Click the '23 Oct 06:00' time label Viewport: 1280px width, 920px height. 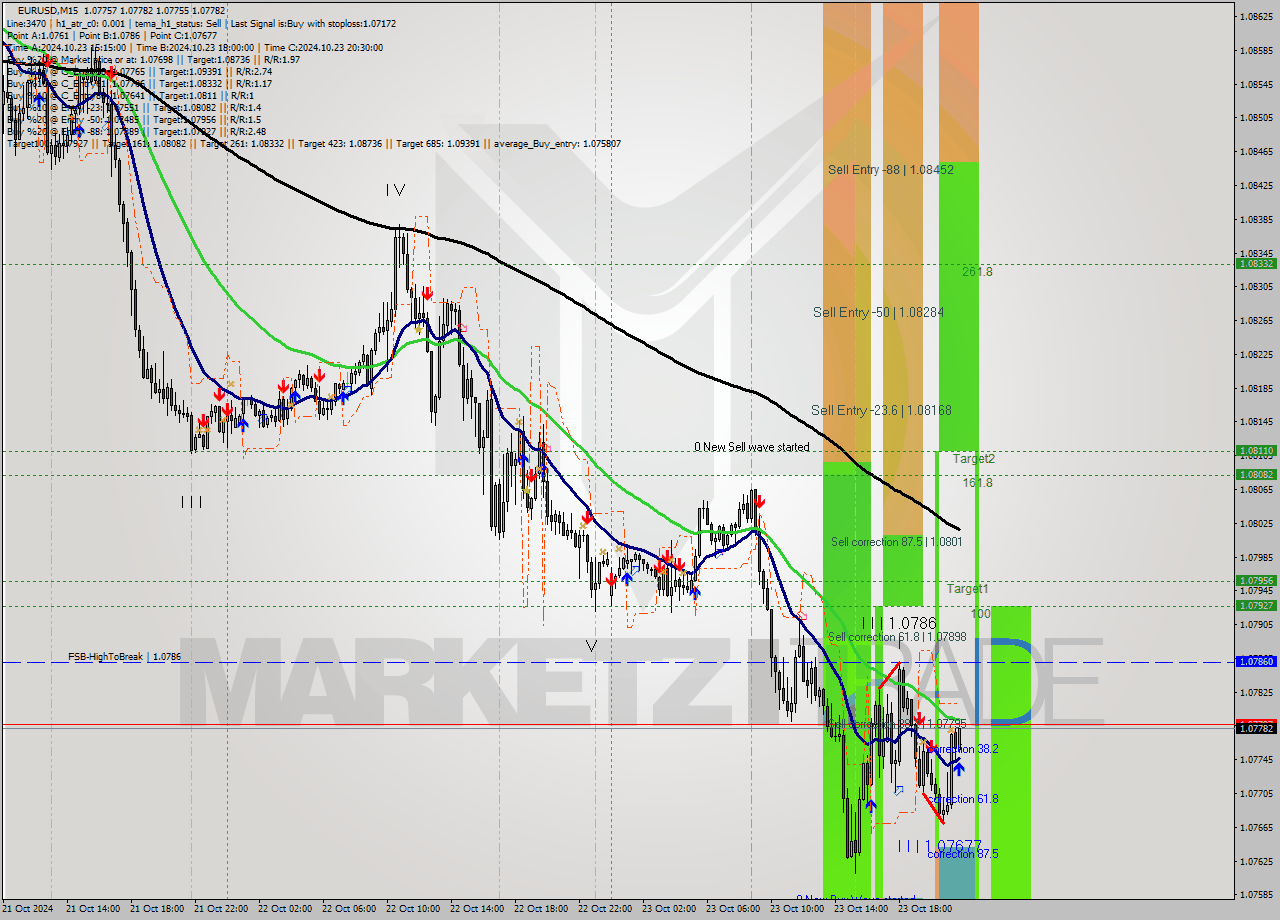pyautogui.click(x=733, y=909)
